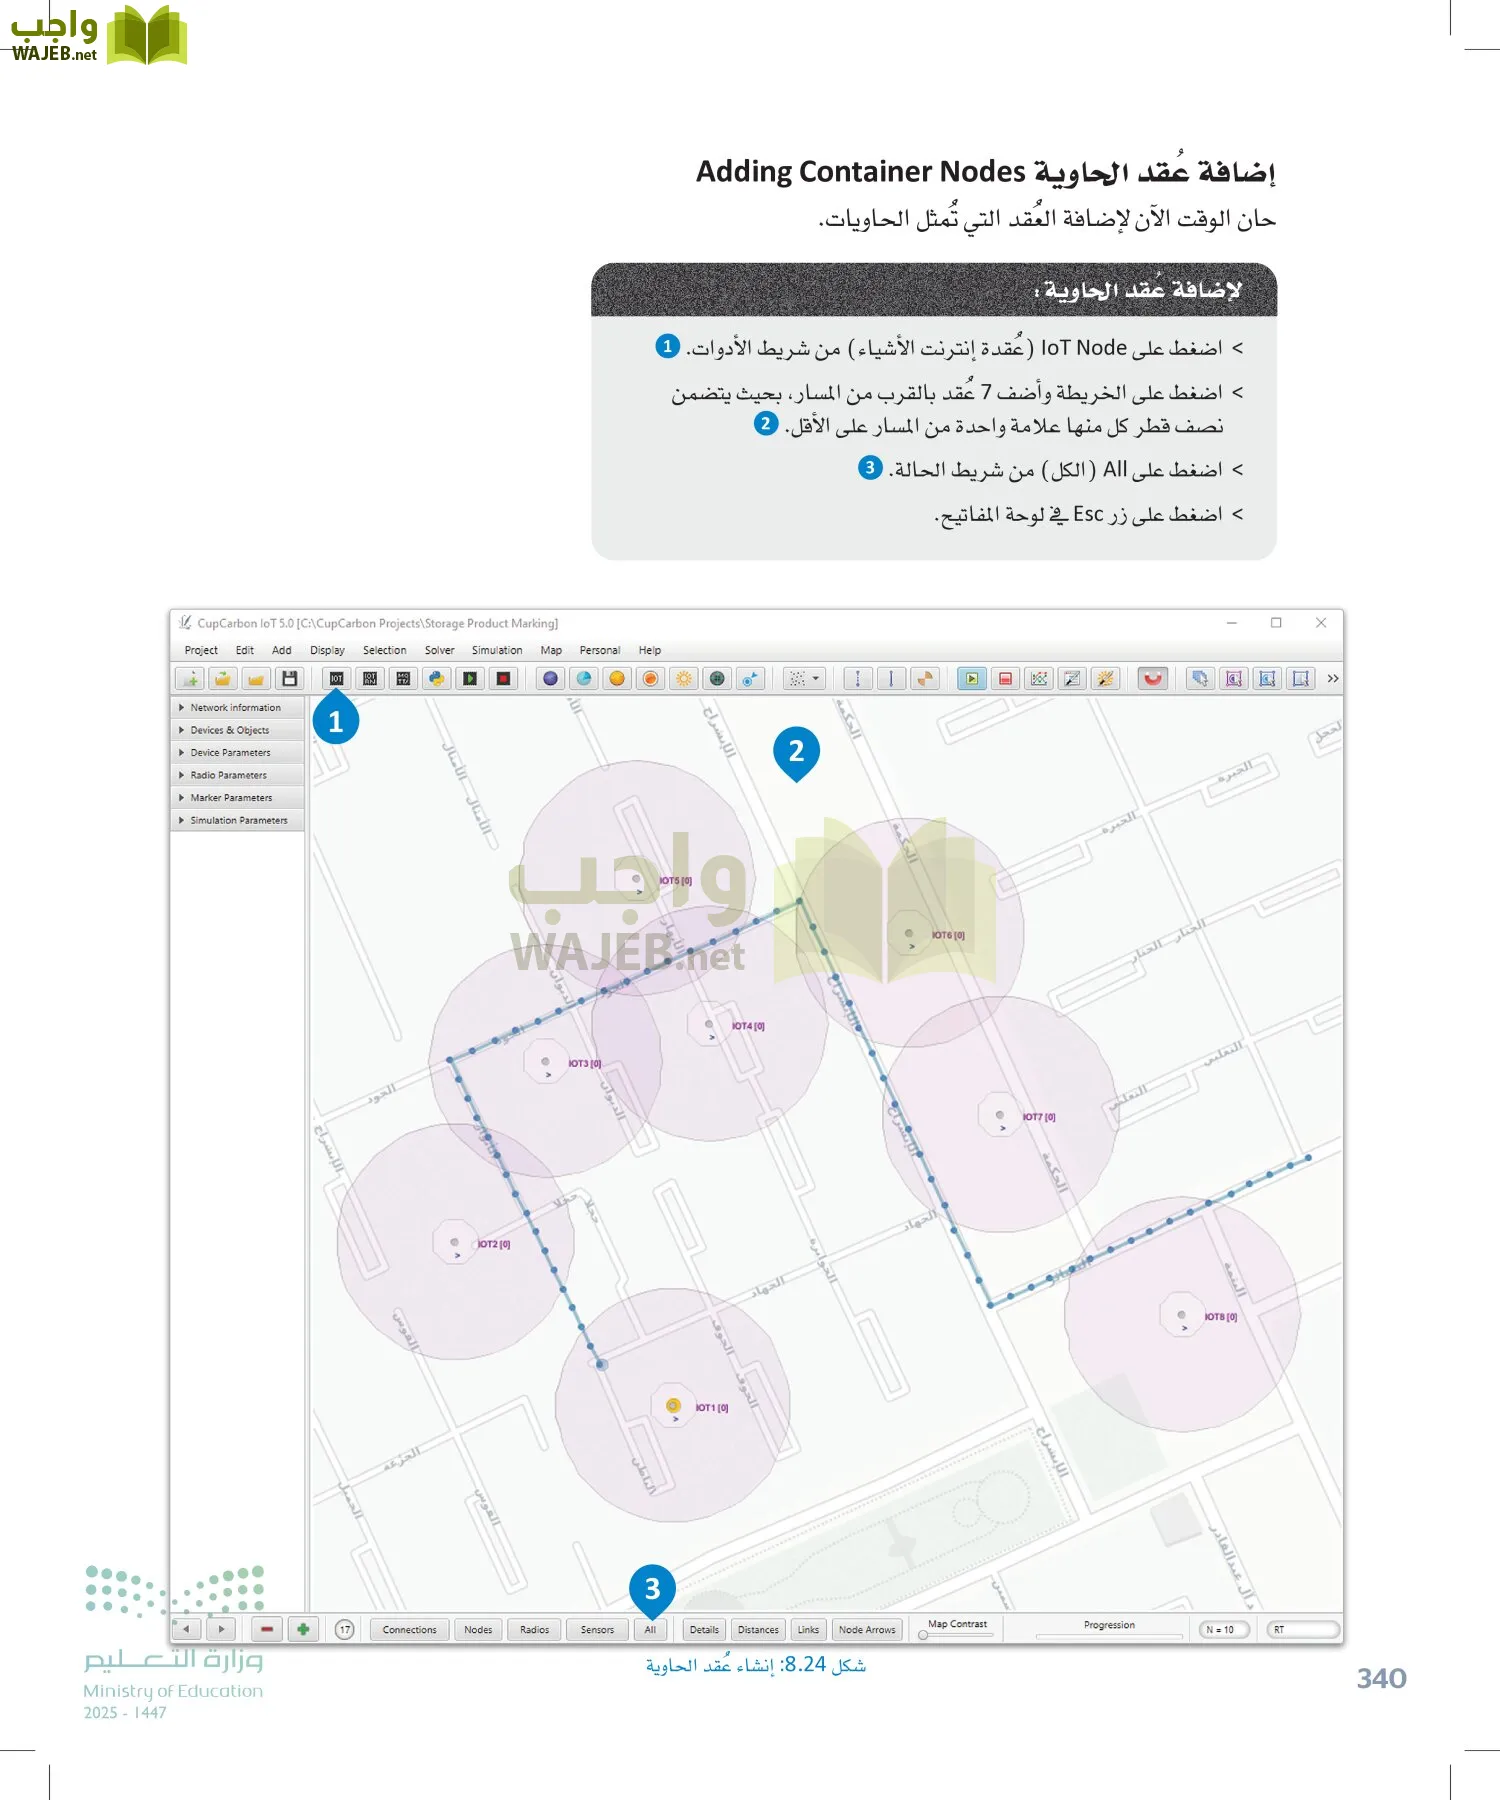
Task: Click the blue multi-selection cursor icon
Action: (x=1200, y=679)
